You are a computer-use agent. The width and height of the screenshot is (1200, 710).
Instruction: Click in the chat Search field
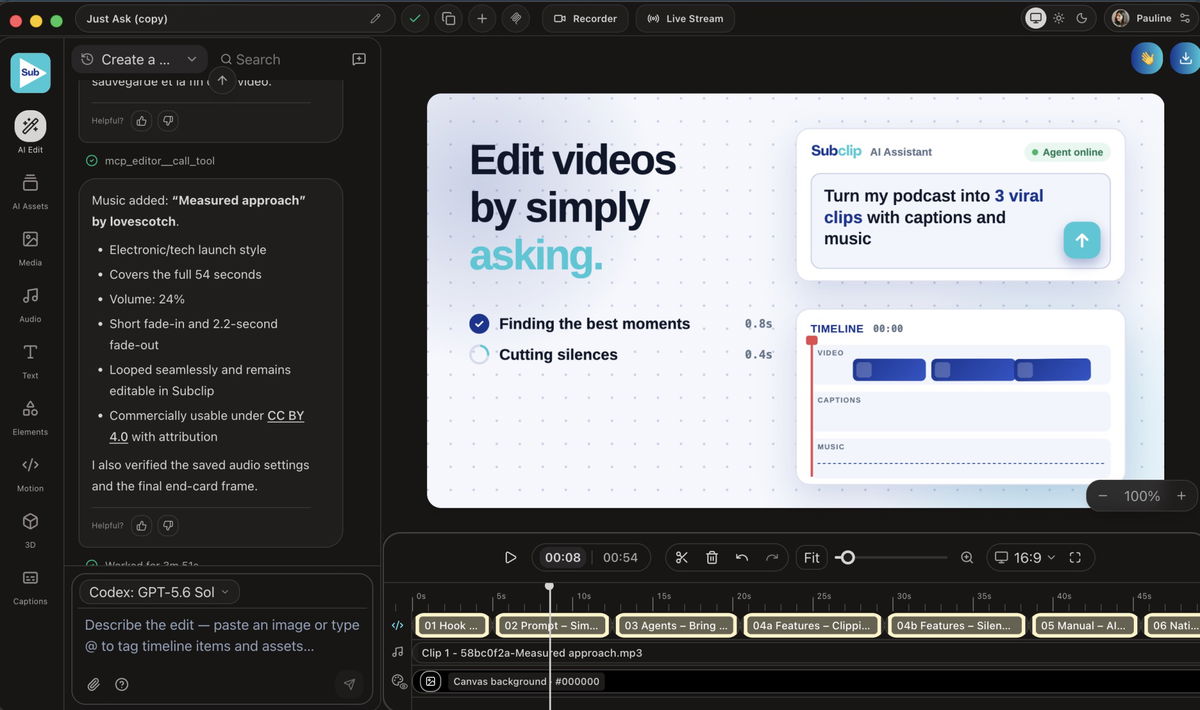pos(257,59)
